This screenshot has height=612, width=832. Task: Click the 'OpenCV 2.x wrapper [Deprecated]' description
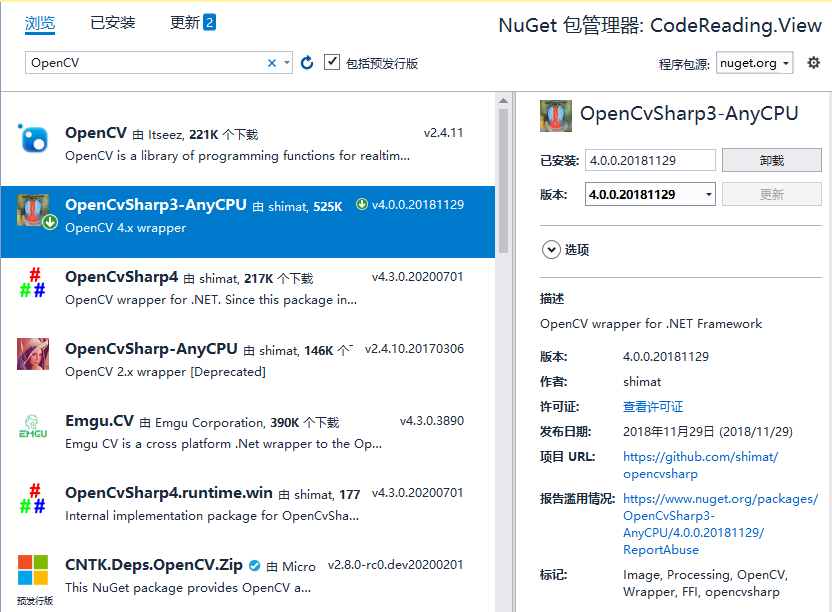pos(166,372)
